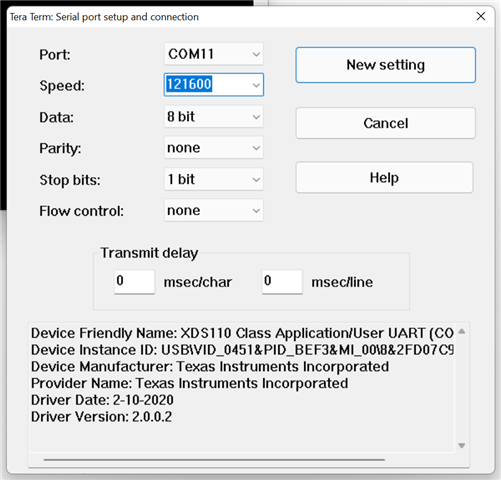
Task: Click the Device Manufacturer line
Action: (x=210, y=366)
